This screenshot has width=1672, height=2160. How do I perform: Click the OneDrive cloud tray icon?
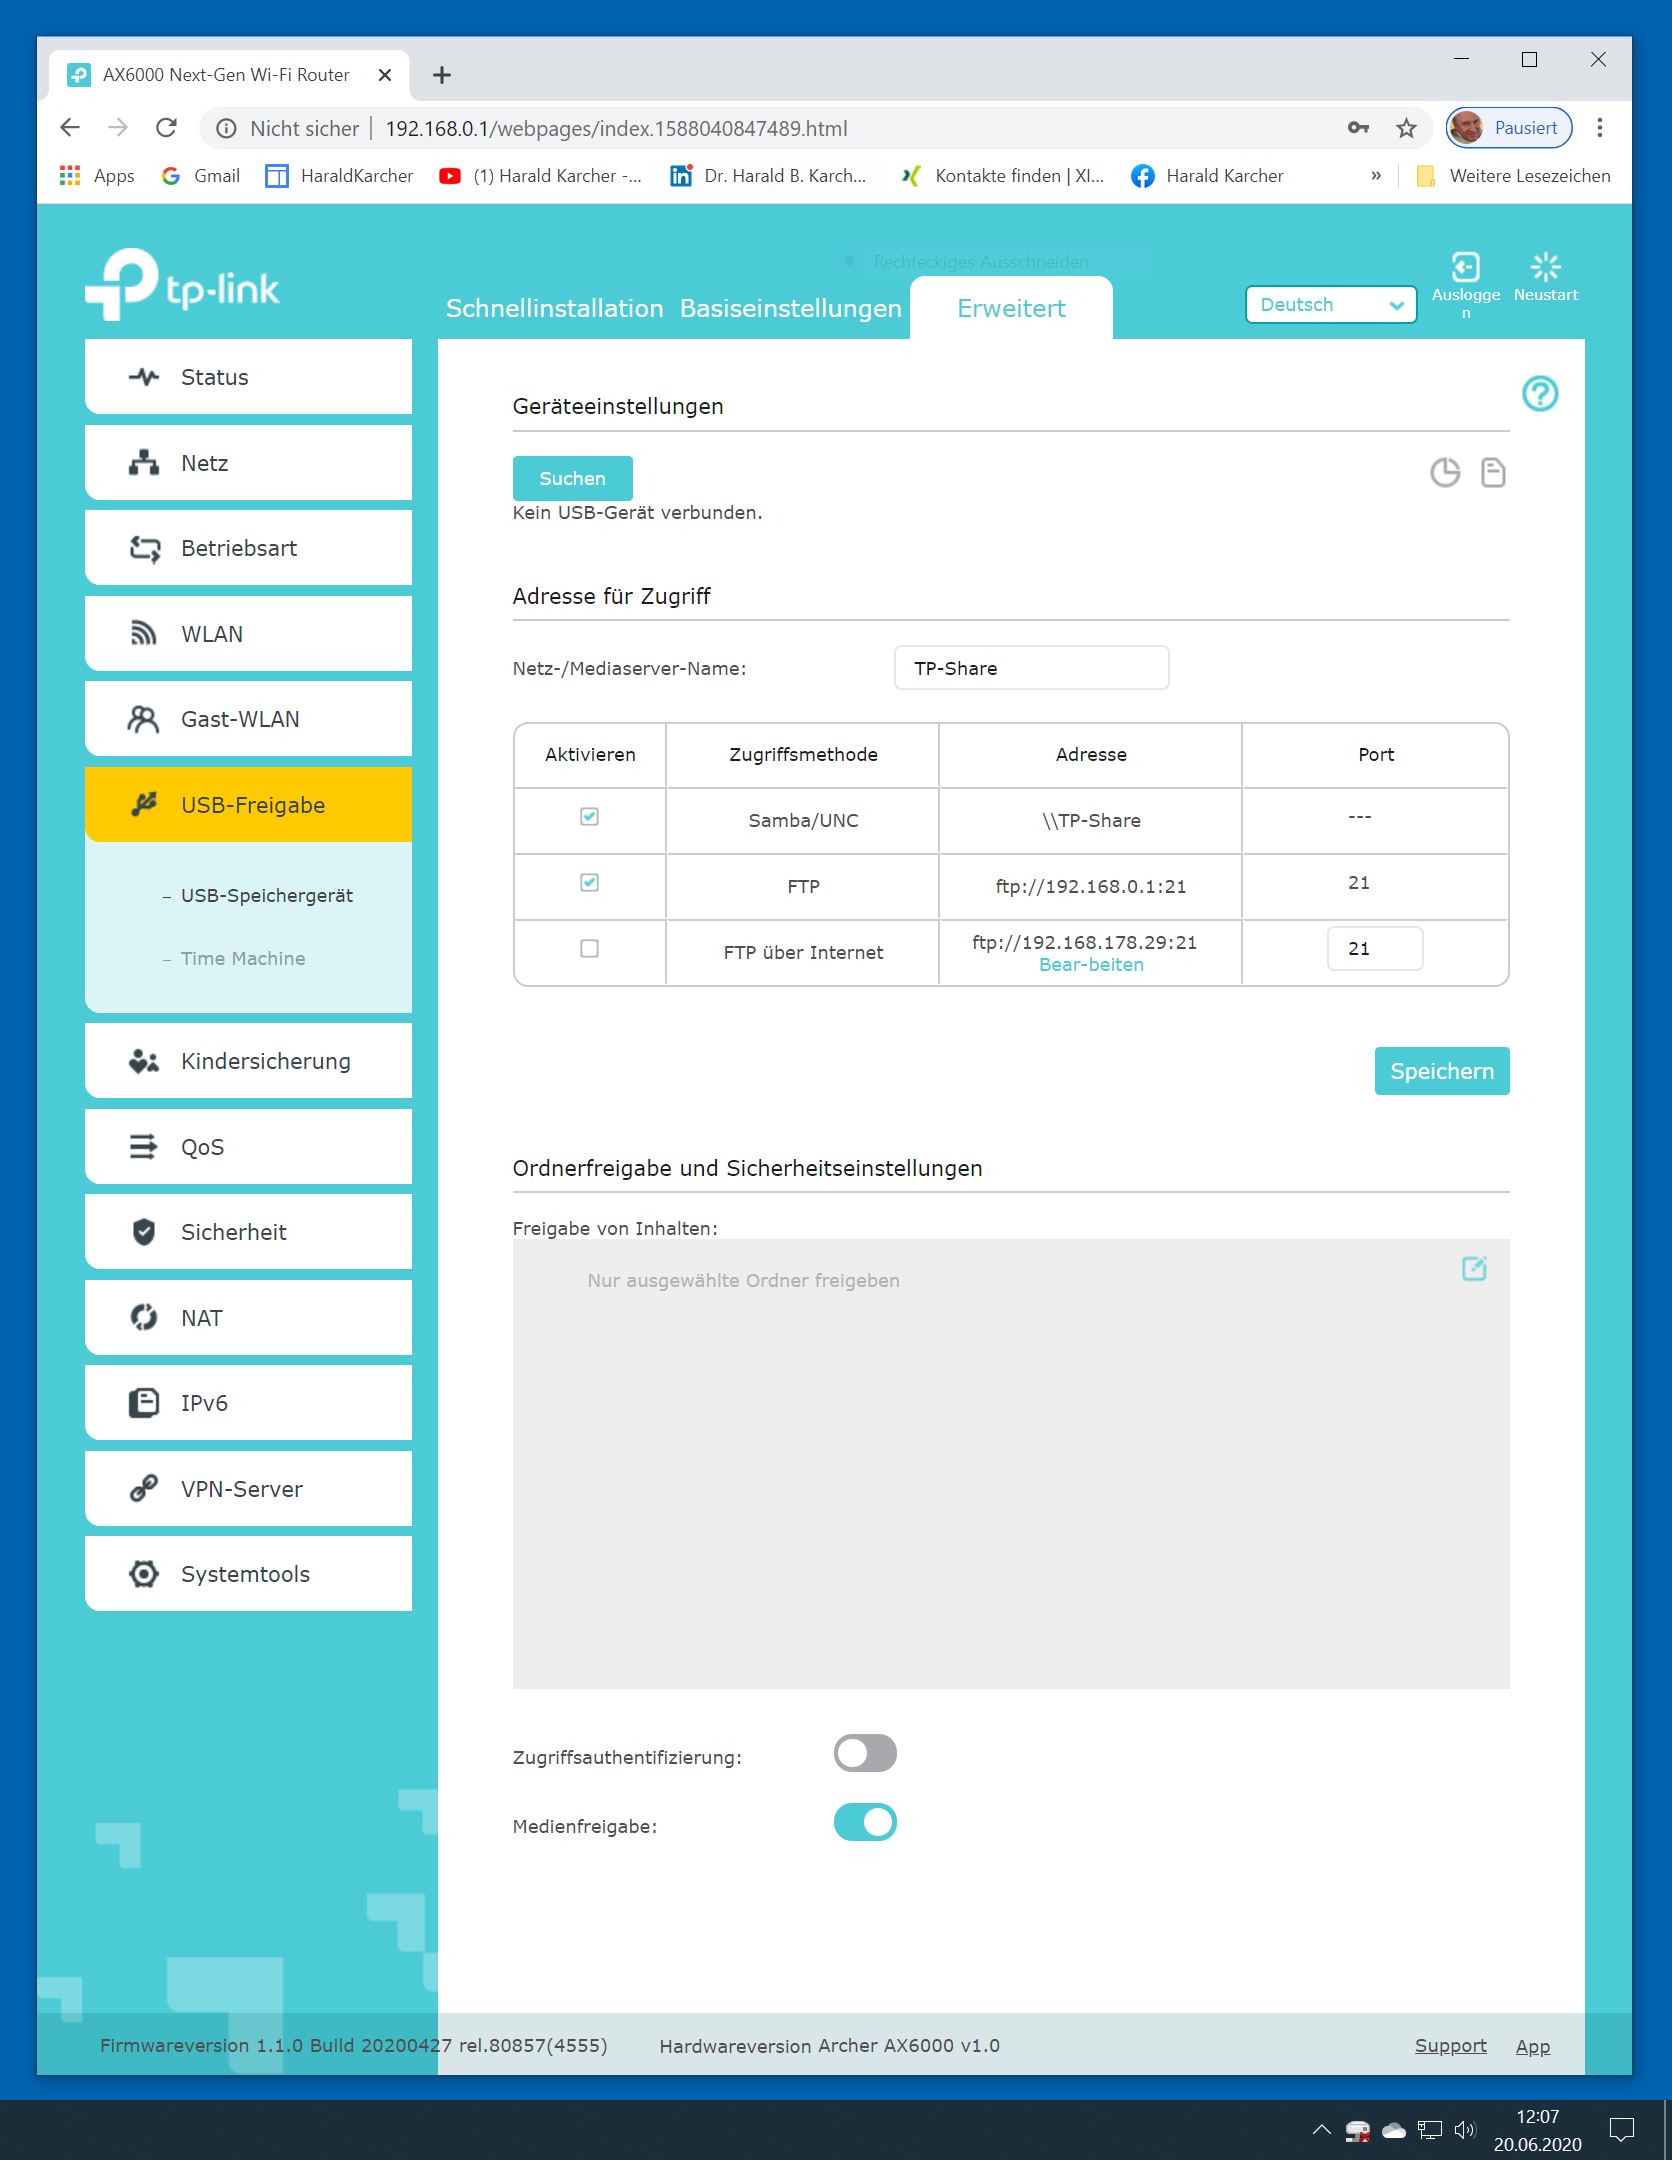(1394, 2130)
